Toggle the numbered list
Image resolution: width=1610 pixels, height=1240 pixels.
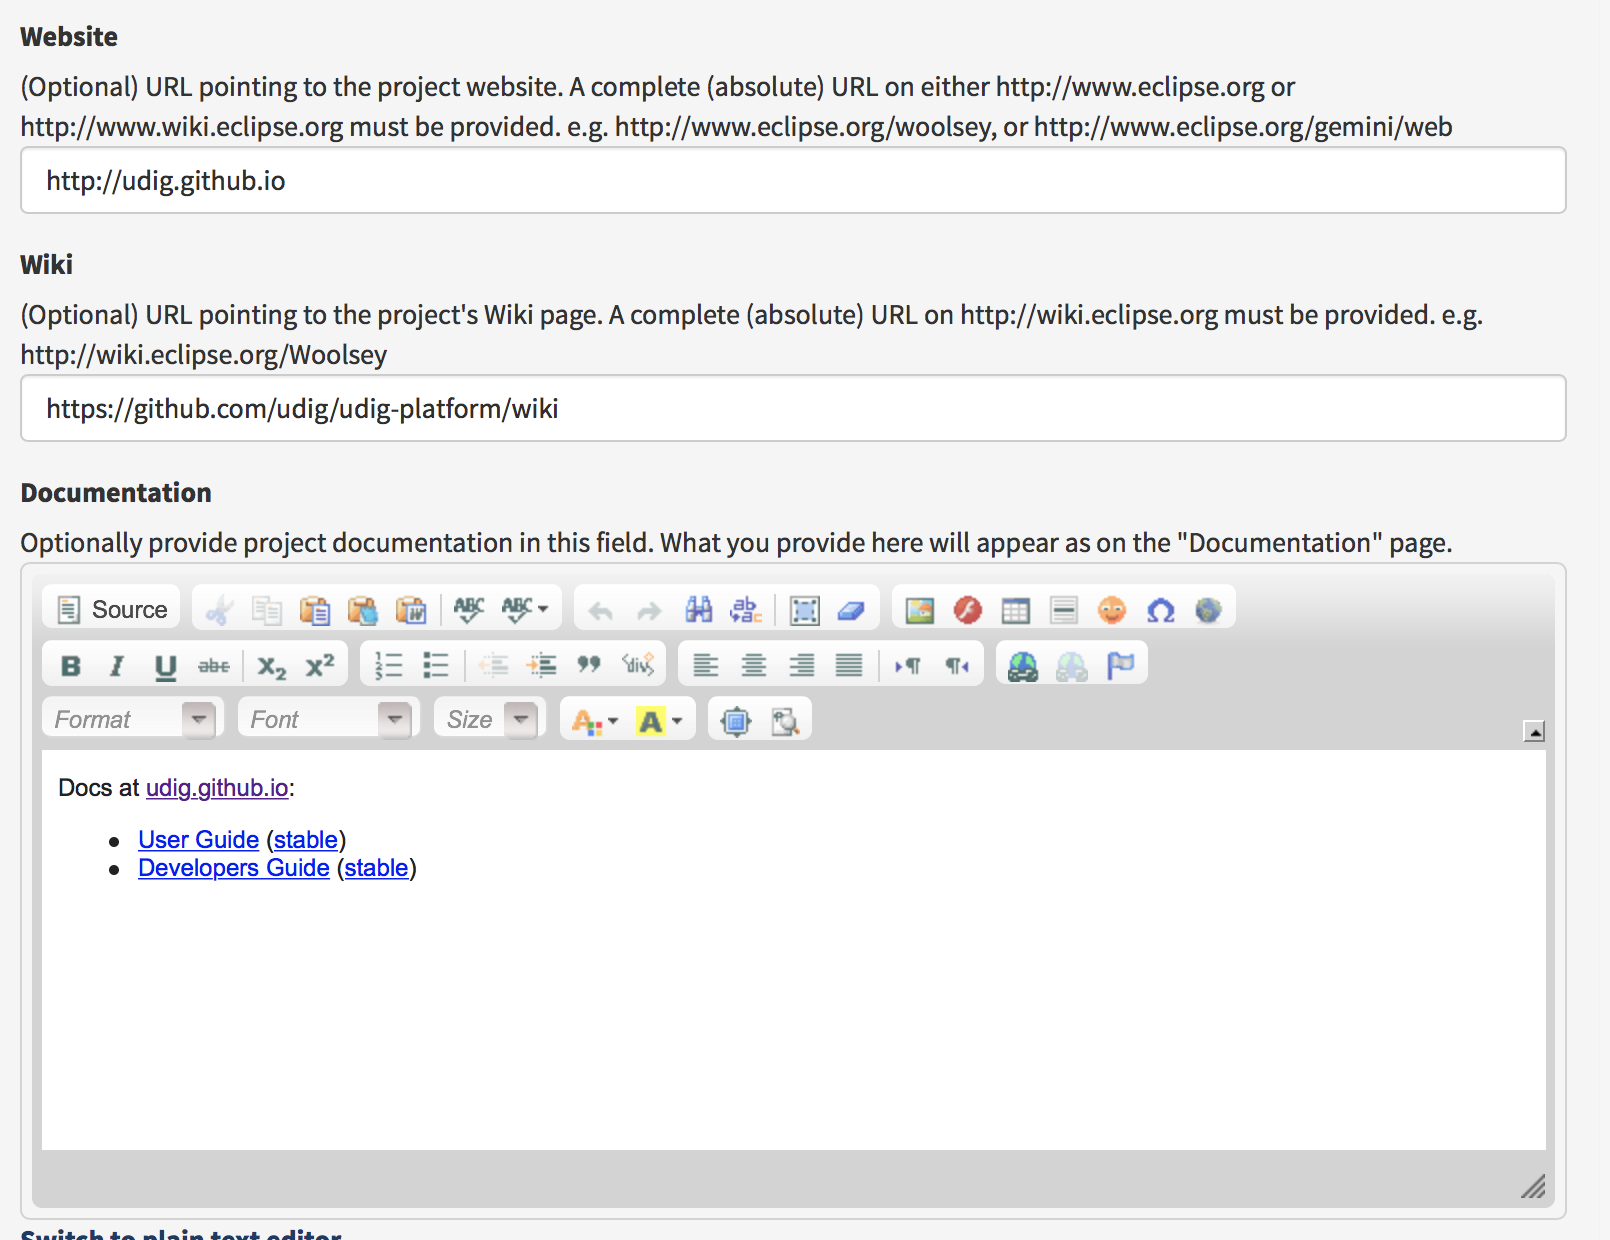click(x=388, y=664)
